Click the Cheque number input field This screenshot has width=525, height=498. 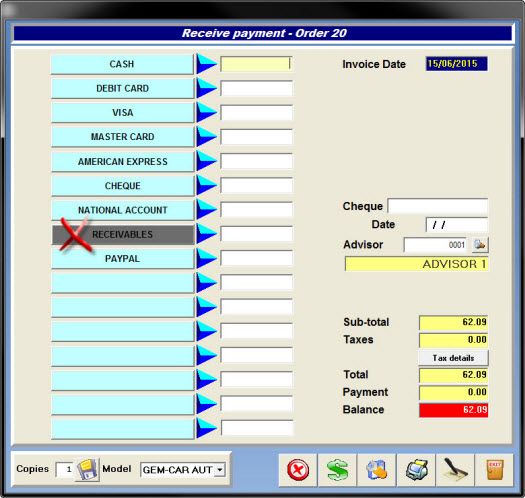tap(438, 206)
